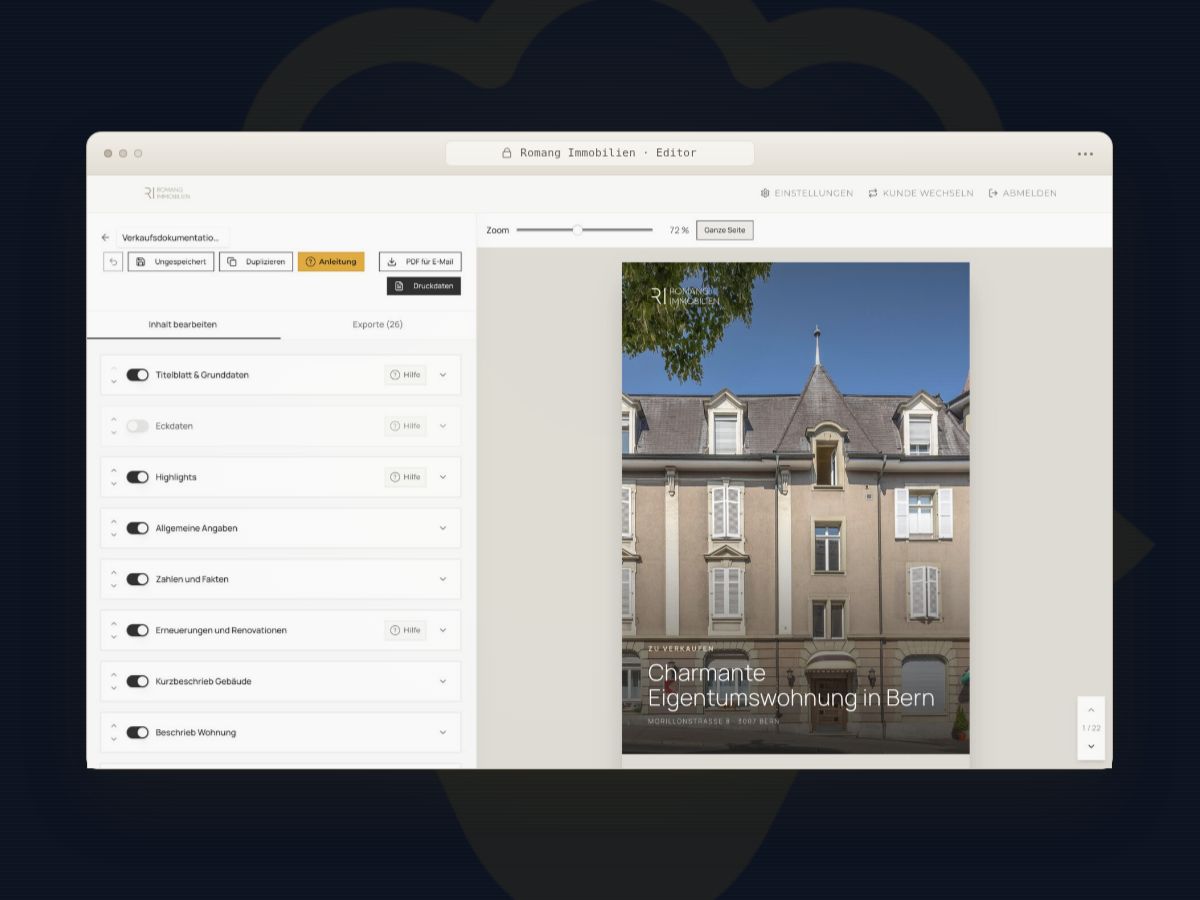This screenshot has width=1200, height=900.
Task: Open the three-dots browser menu
Action: (x=1085, y=154)
